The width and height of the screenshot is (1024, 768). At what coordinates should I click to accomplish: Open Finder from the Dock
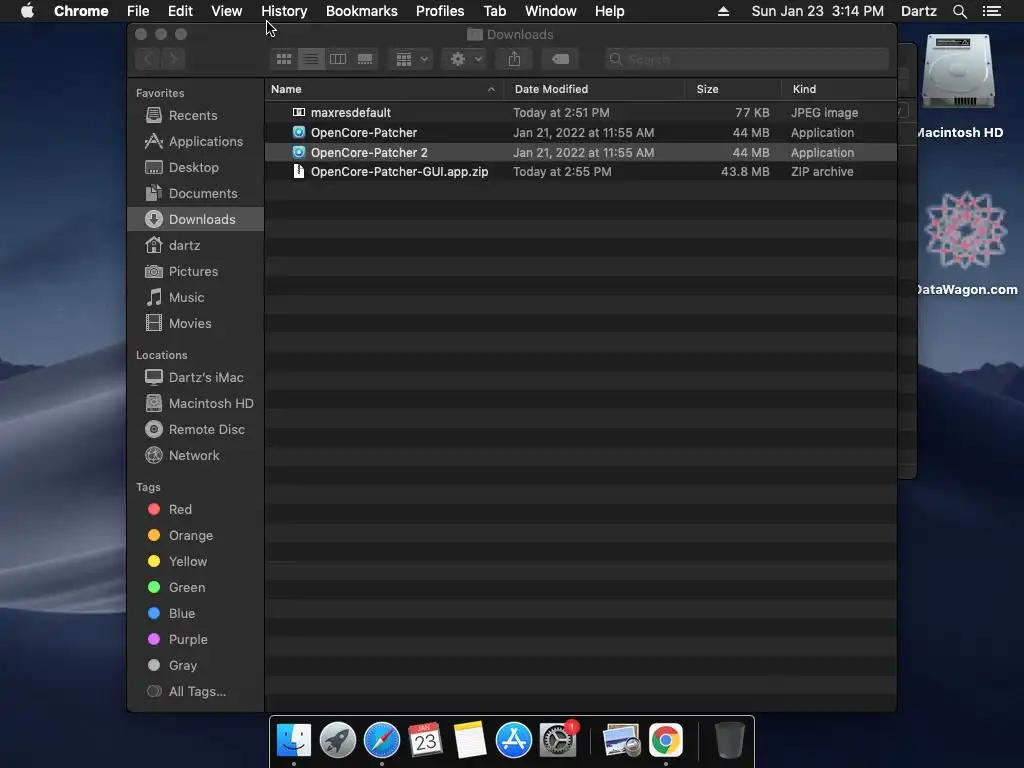pyautogui.click(x=293, y=741)
